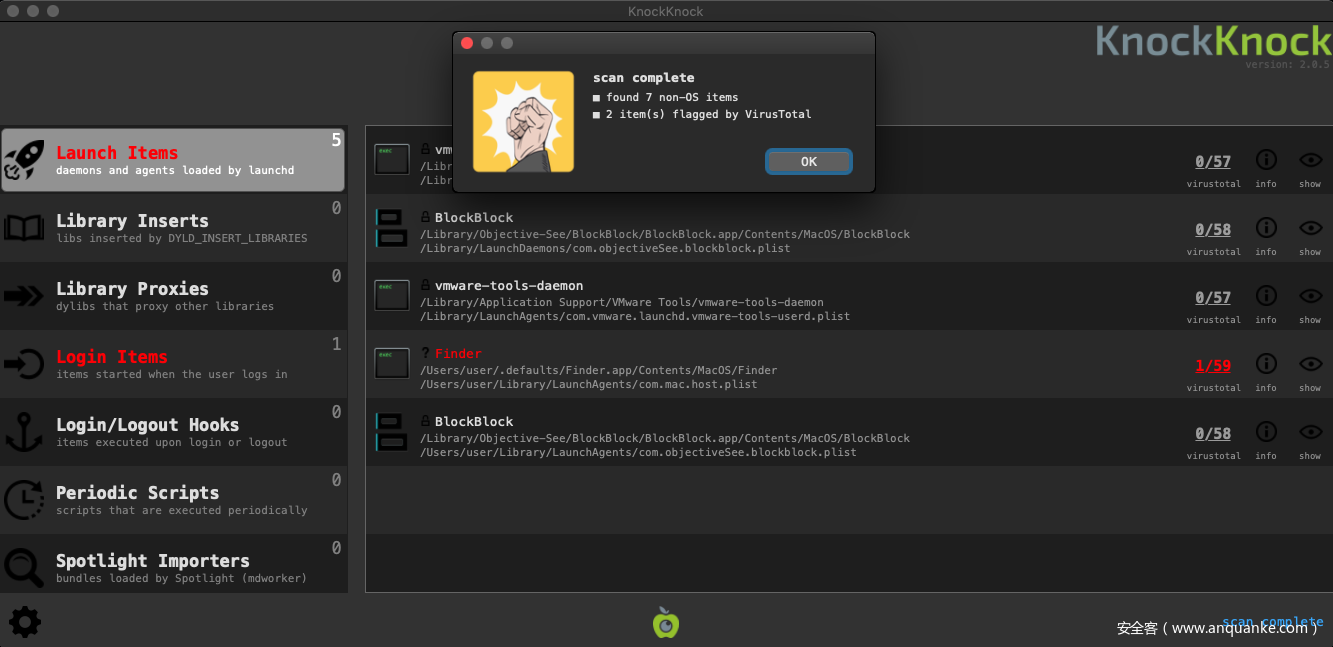Click com.mac.host.plist path text
Screen dimensions: 1333x647
point(589,385)
